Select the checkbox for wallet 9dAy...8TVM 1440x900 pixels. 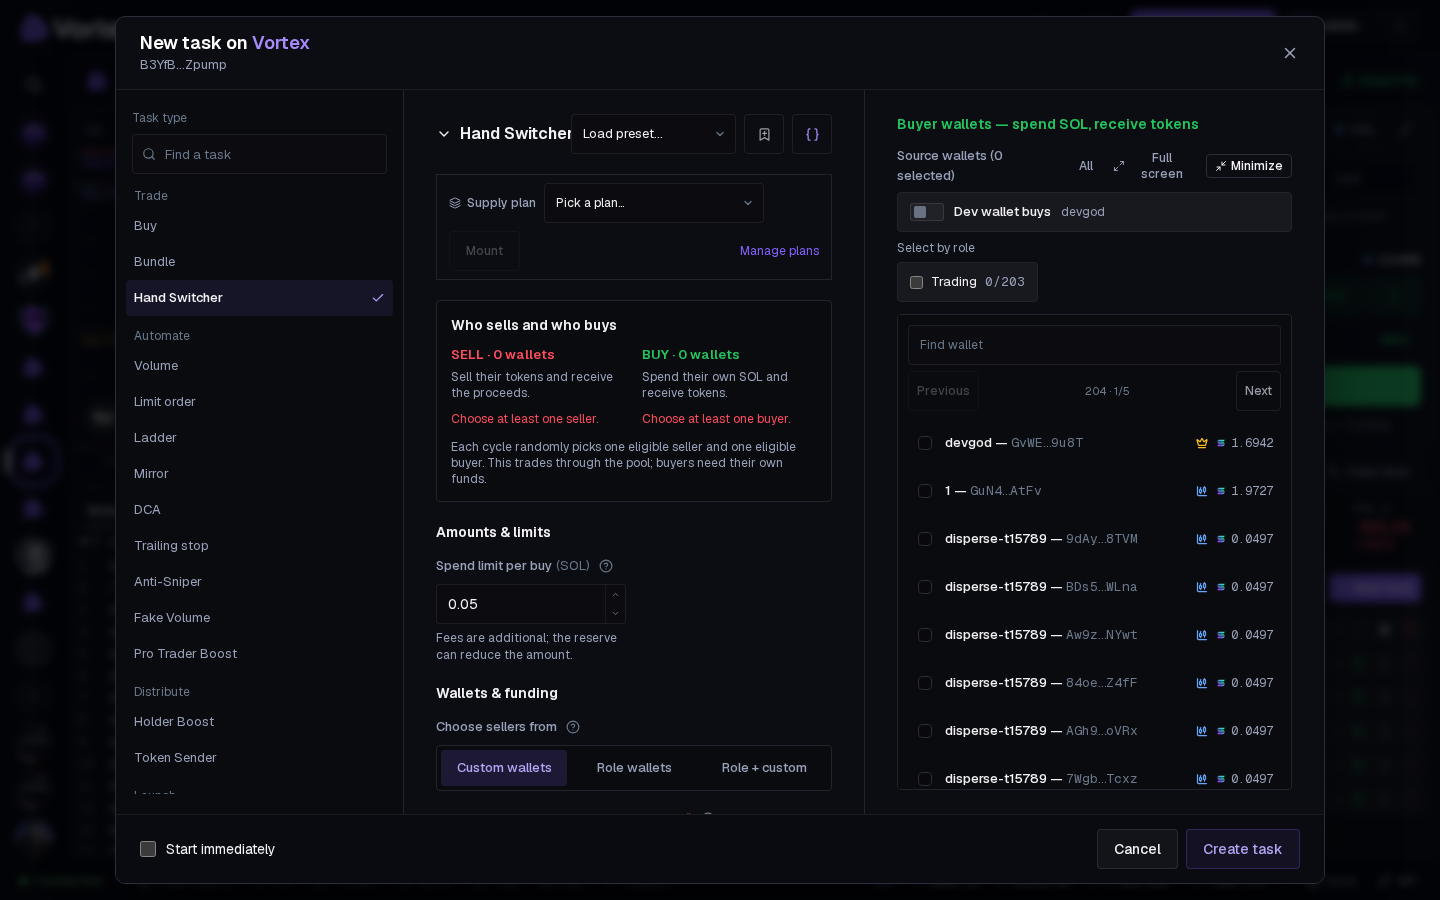click(925, 539)
